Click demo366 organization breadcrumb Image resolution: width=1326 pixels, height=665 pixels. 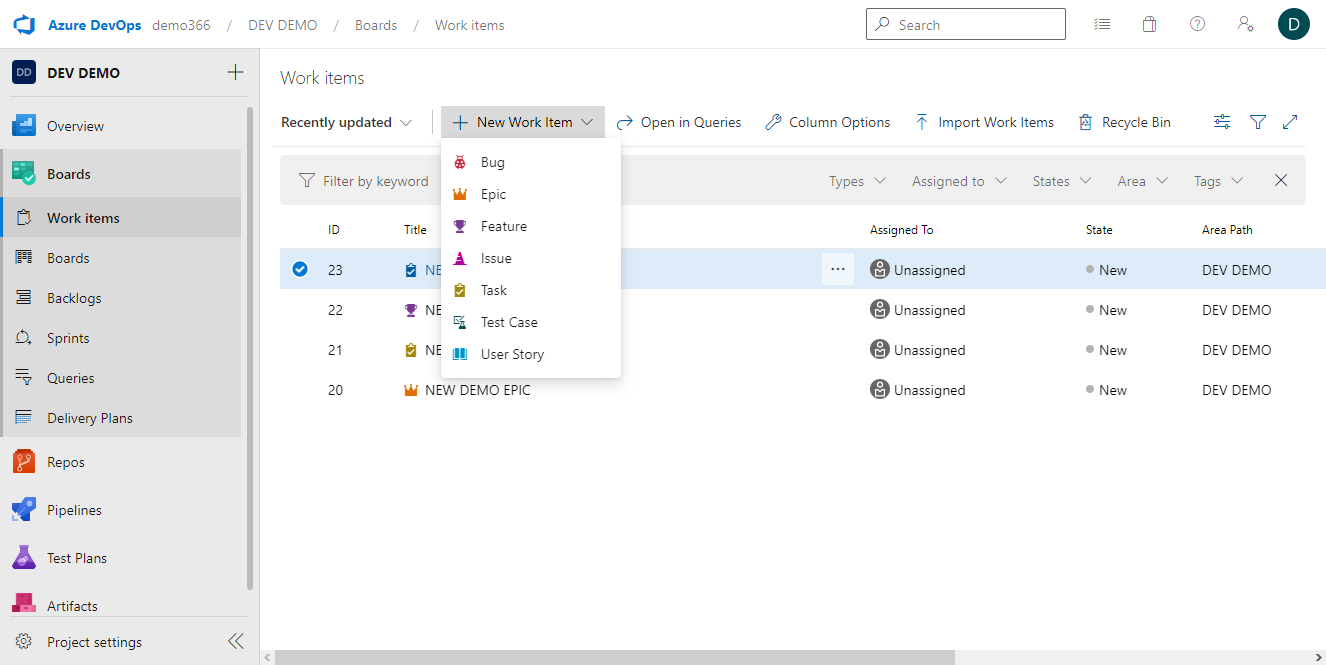tap(181, 25)
